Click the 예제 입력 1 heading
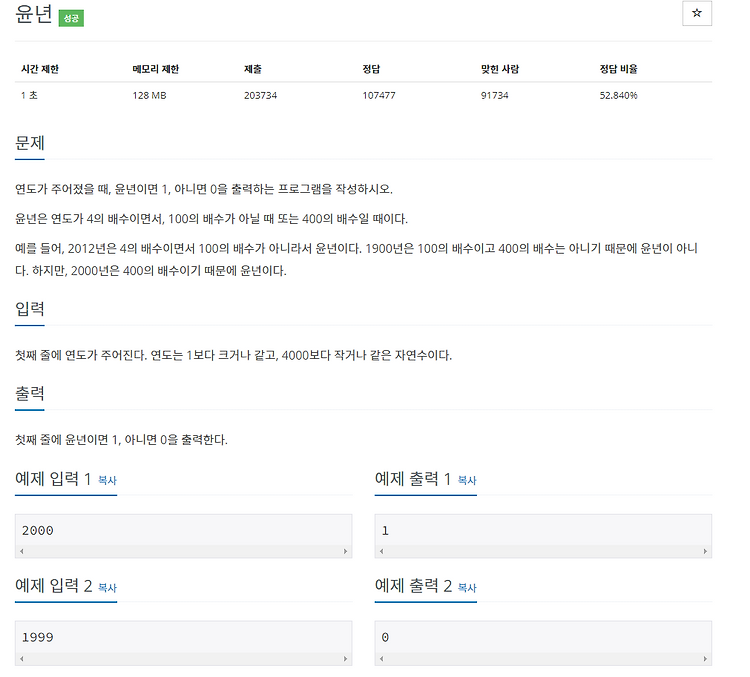The image size is (750, 677). click(x=53, y=478)
